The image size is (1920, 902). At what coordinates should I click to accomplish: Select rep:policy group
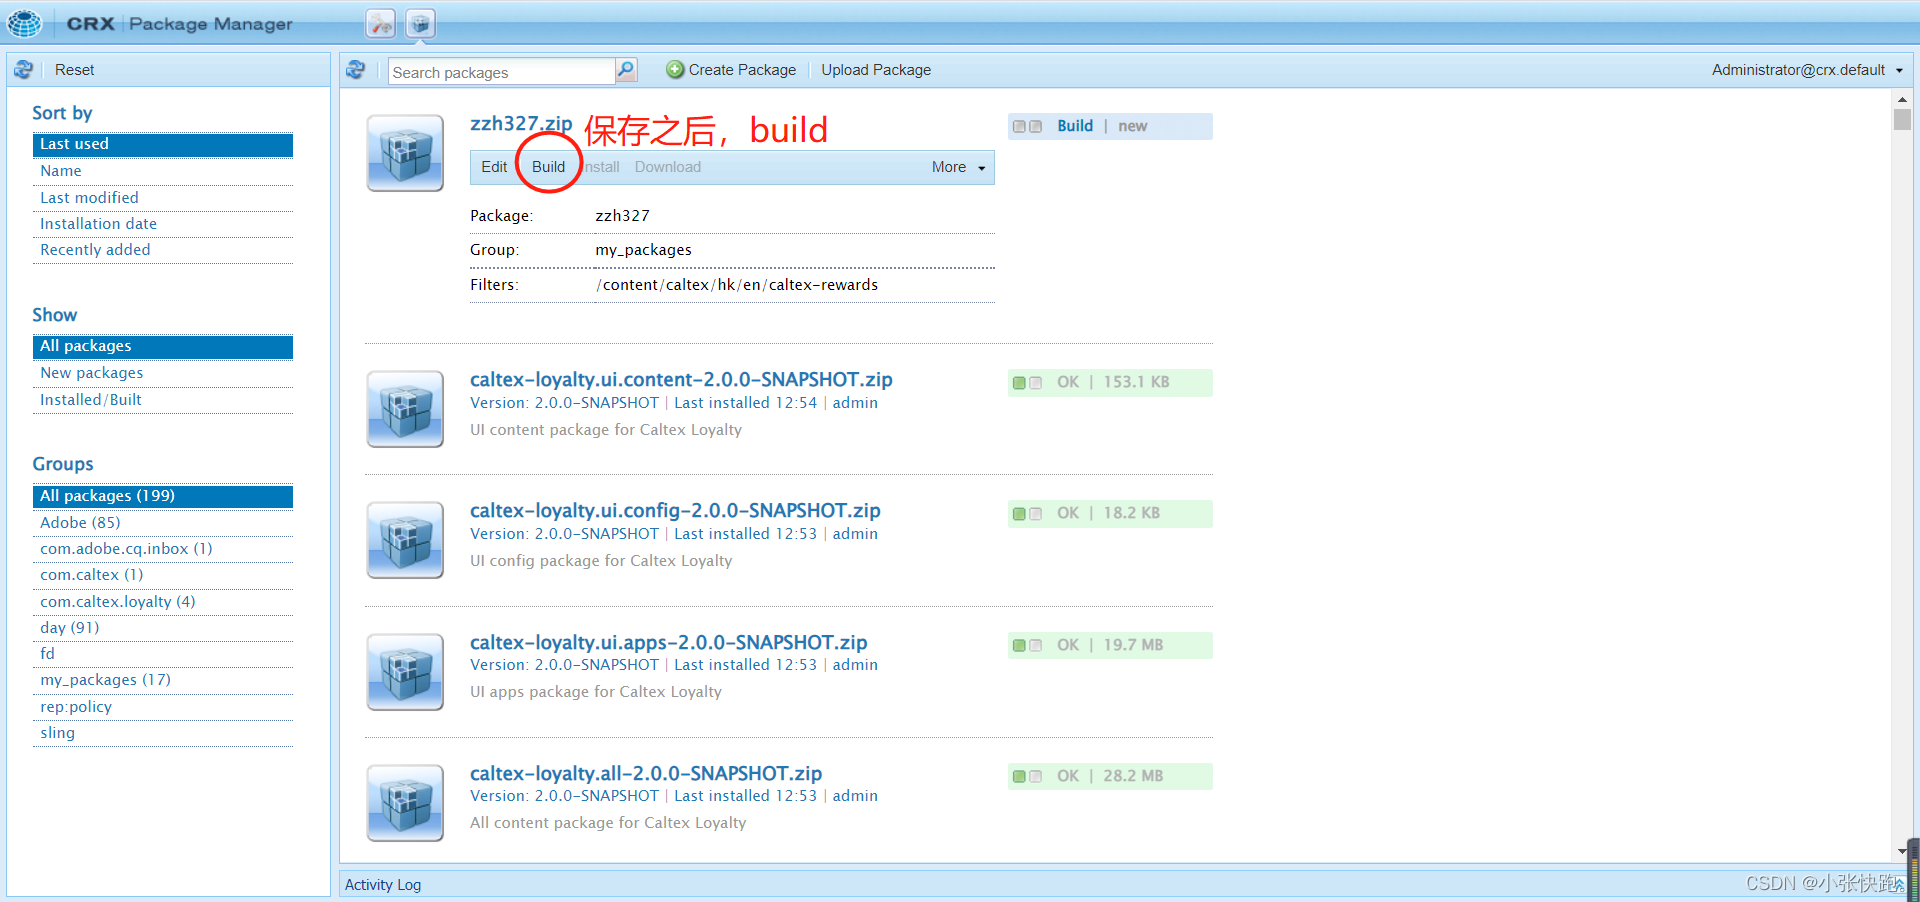163,707
